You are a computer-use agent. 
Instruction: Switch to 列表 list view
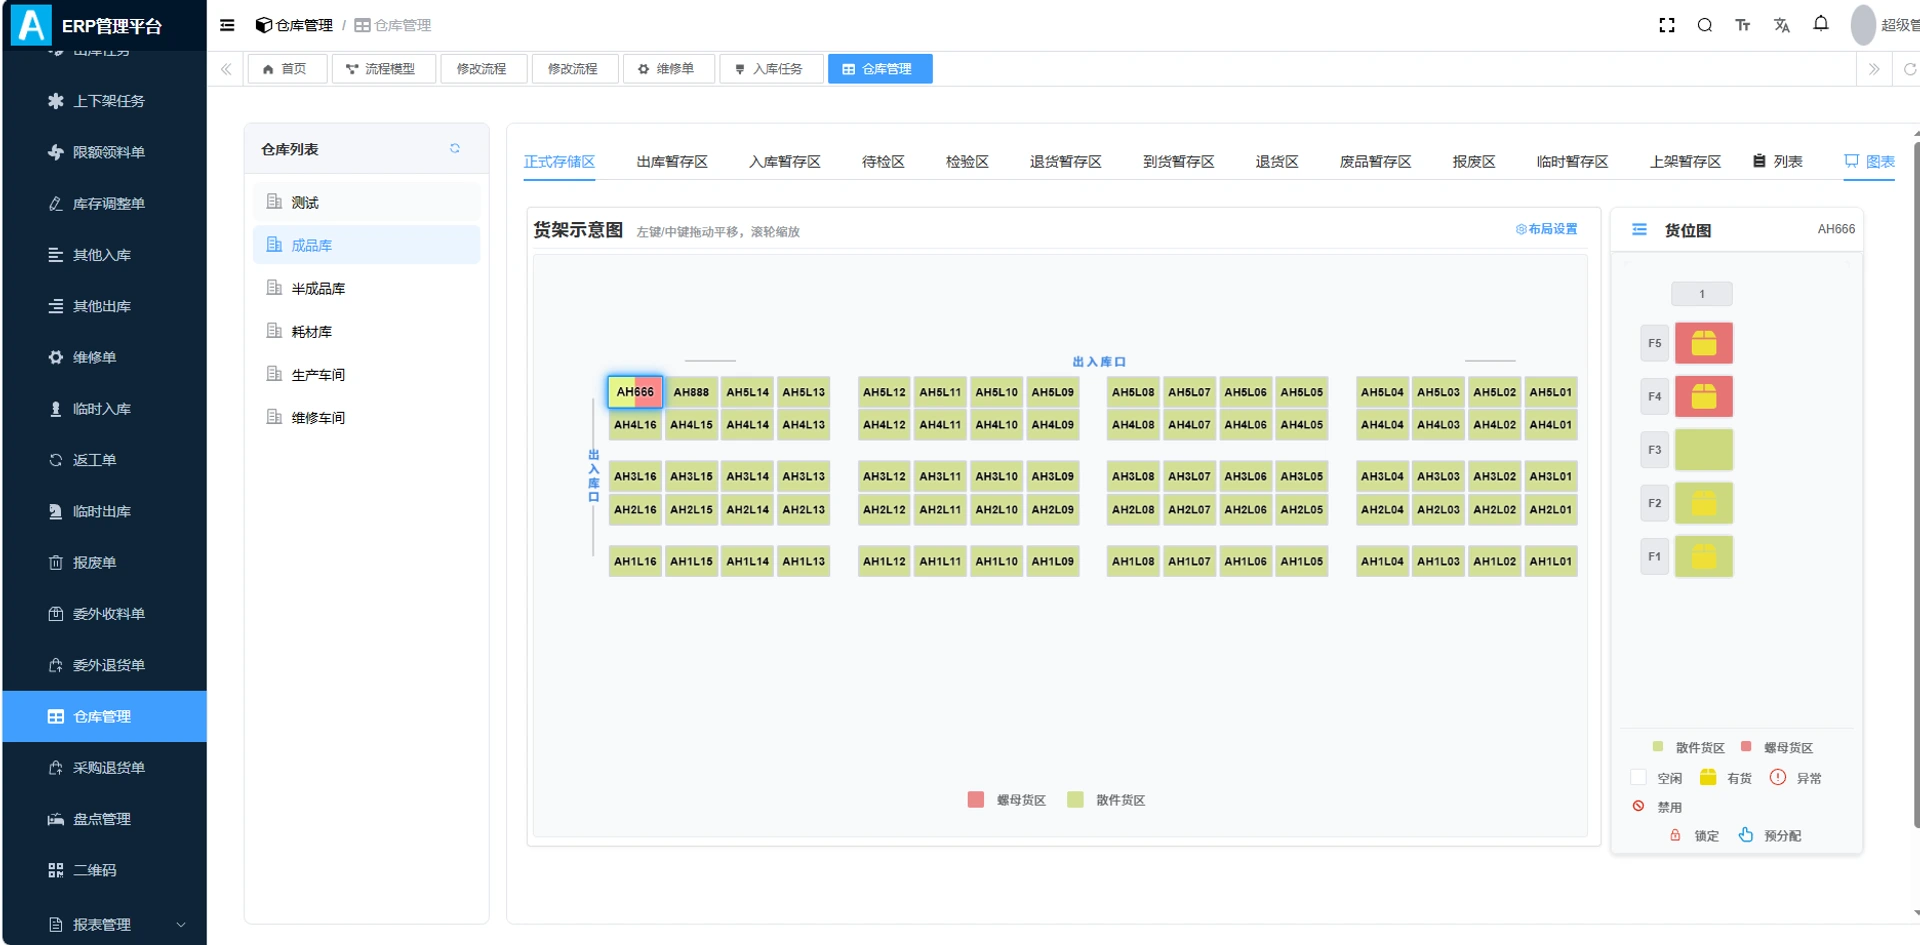(1777, 161)
